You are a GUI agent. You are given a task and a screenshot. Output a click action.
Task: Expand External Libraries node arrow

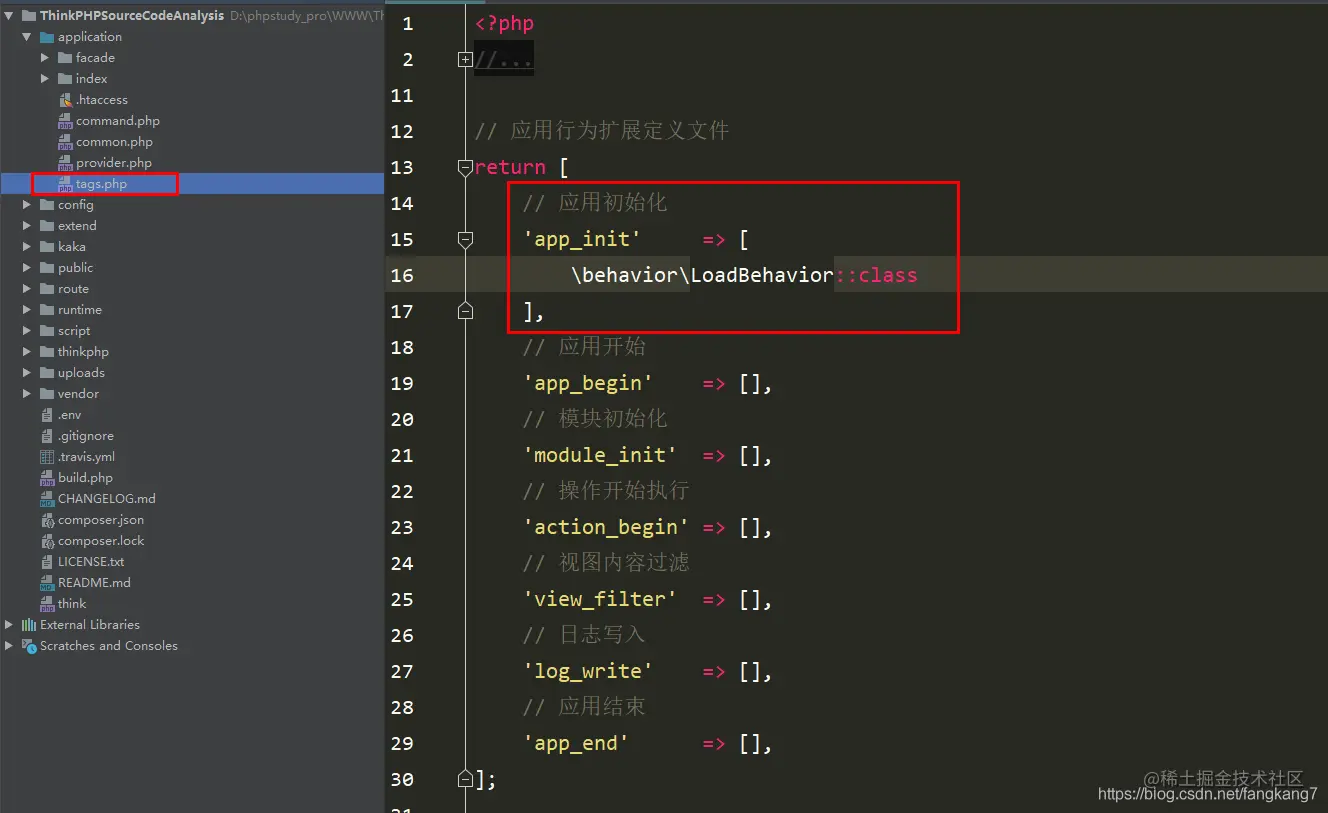[10, 625]
